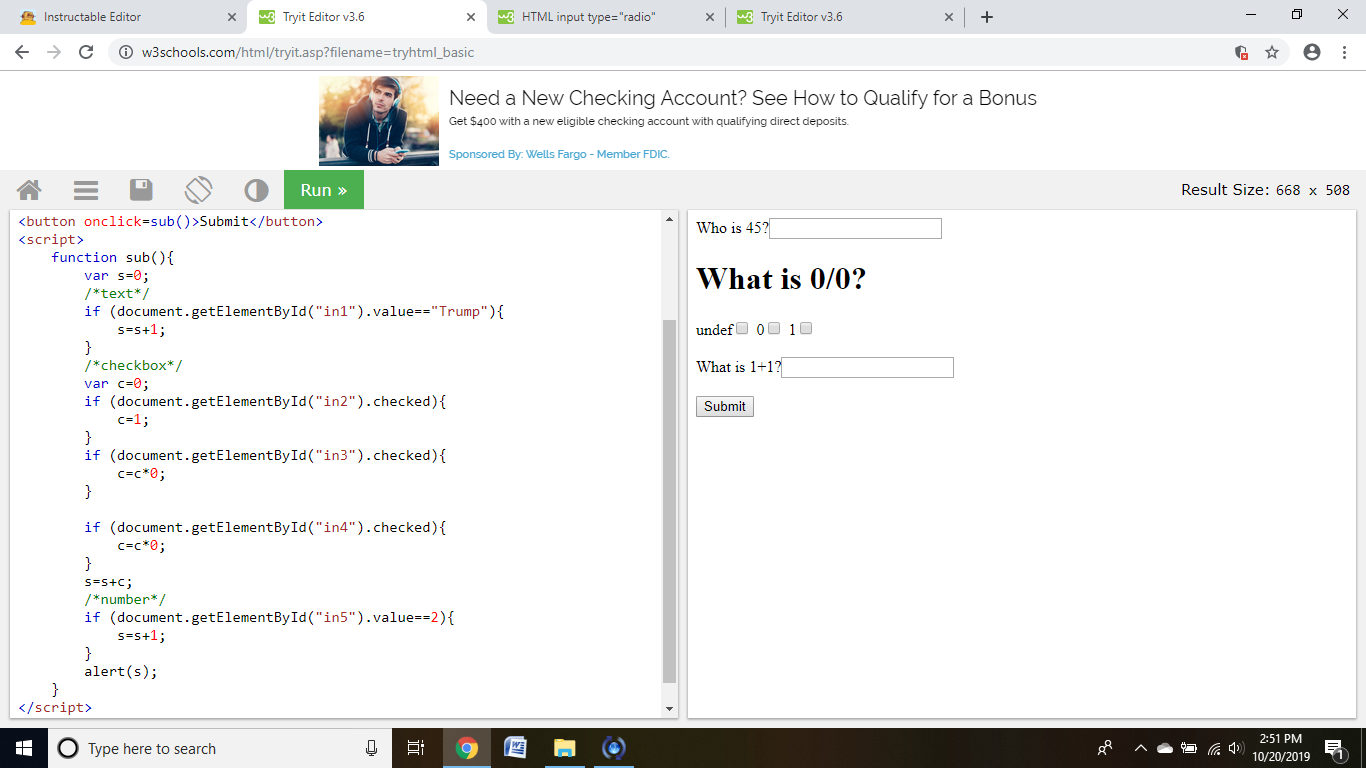The image size is (1366, 768).
Task: Click the 'function sub(){' code line
Action: coord(113,257)
